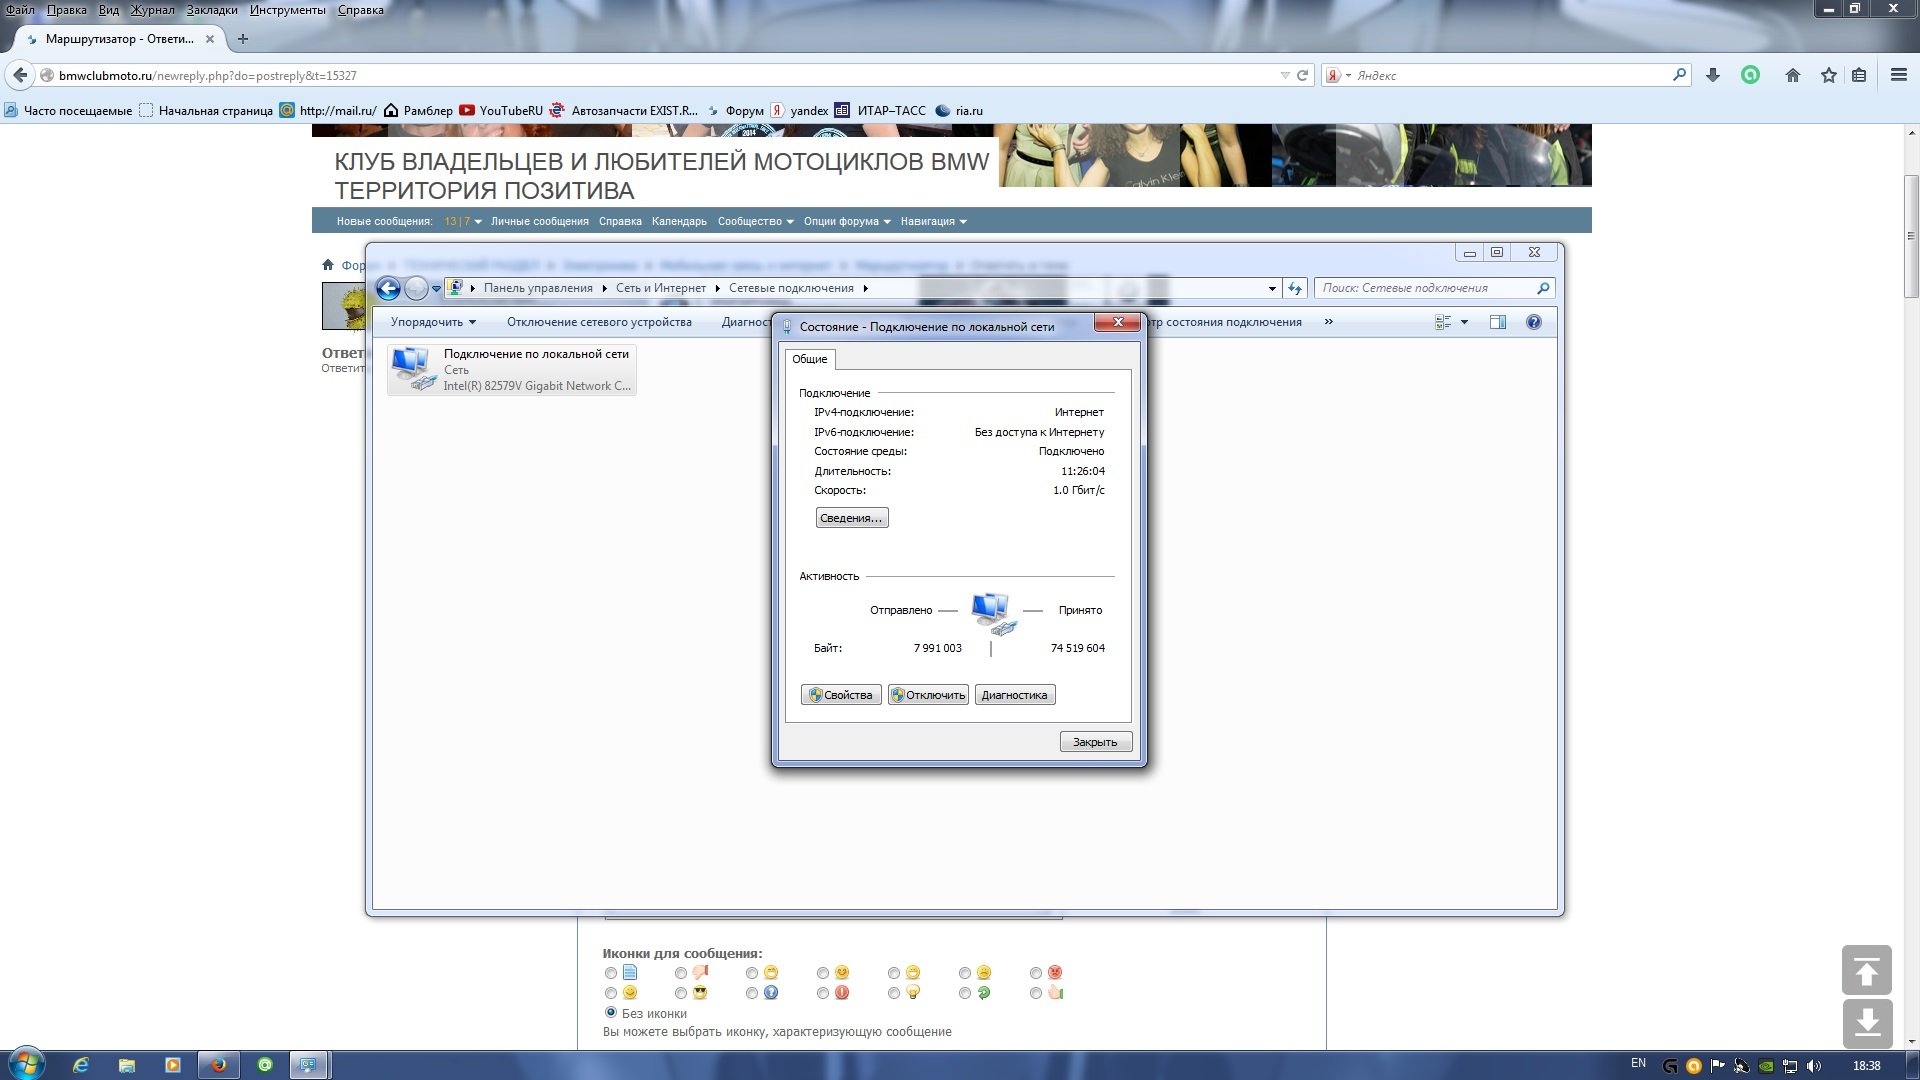The image size is (1920, 1080).
Task: Select the light bulb message icon radio
Action: [x=894, y=993]
